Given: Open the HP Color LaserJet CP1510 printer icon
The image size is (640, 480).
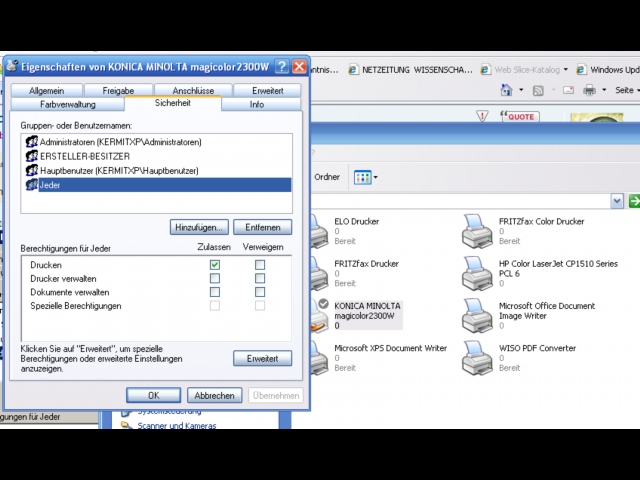Looking at the screenshot, I should coord(477,273).
